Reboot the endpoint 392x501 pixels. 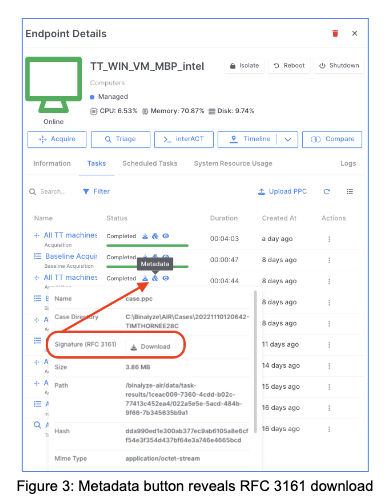pos(289,66)
